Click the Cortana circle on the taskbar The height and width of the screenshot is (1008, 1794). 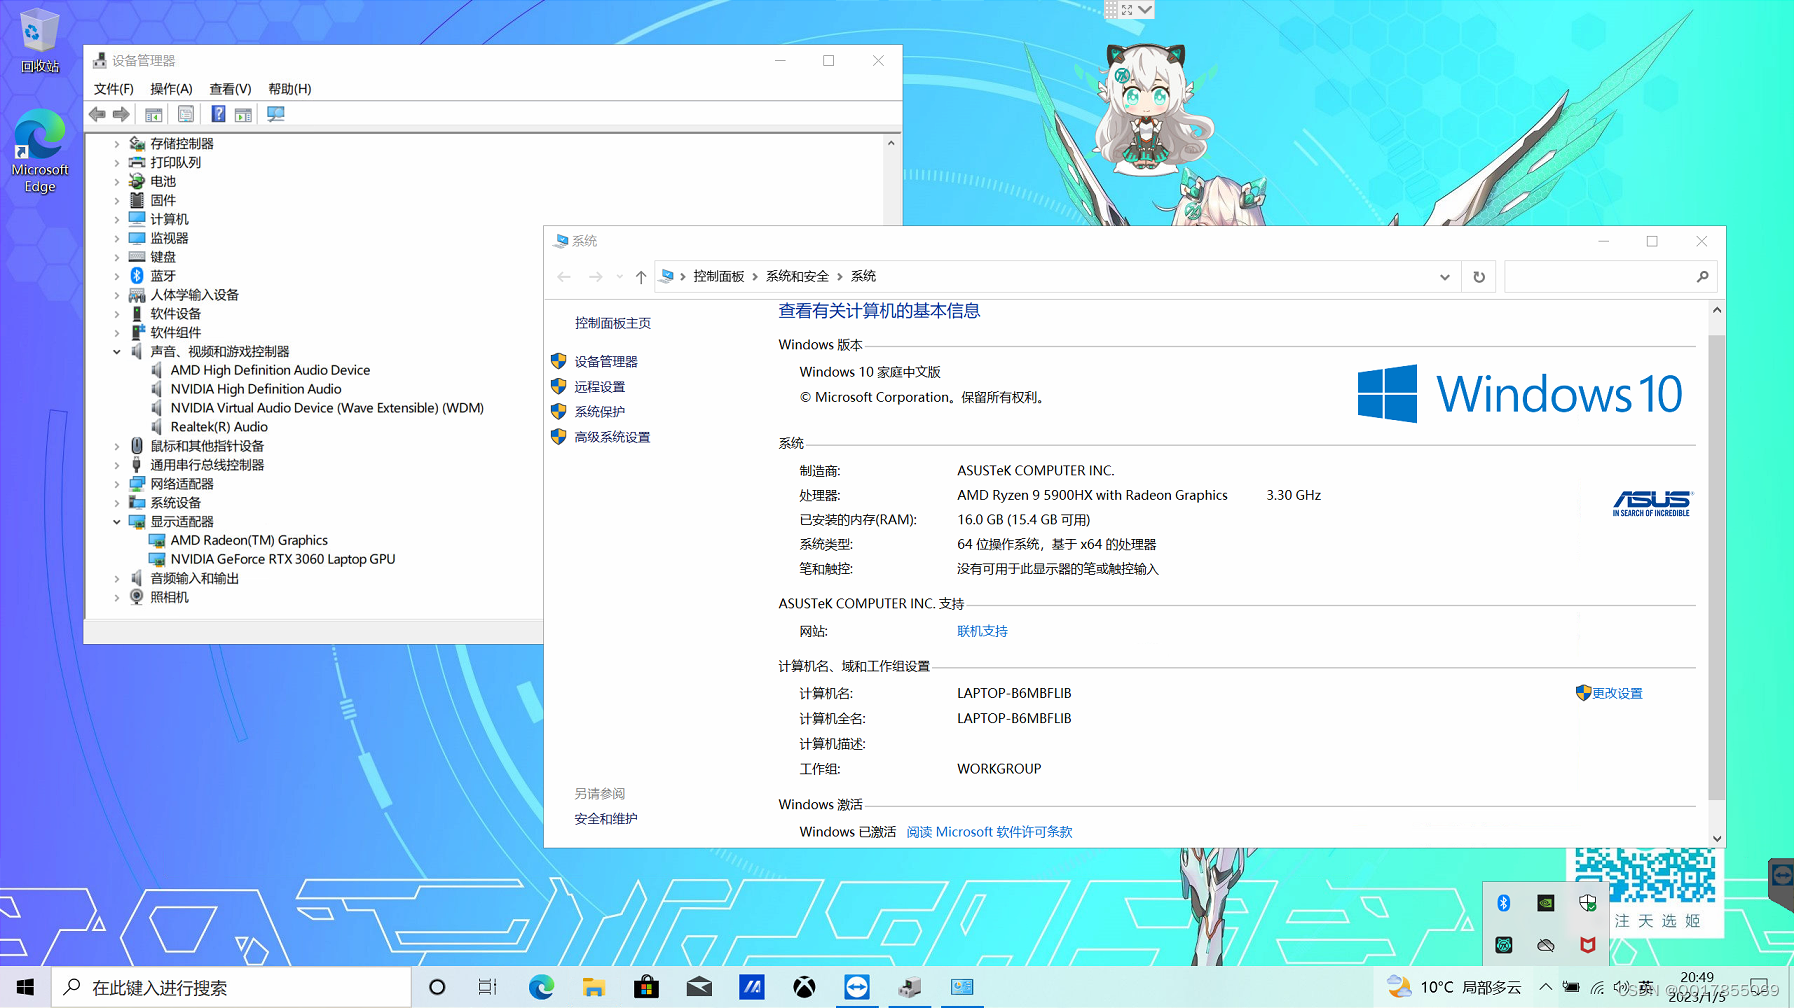click(437, 987)
